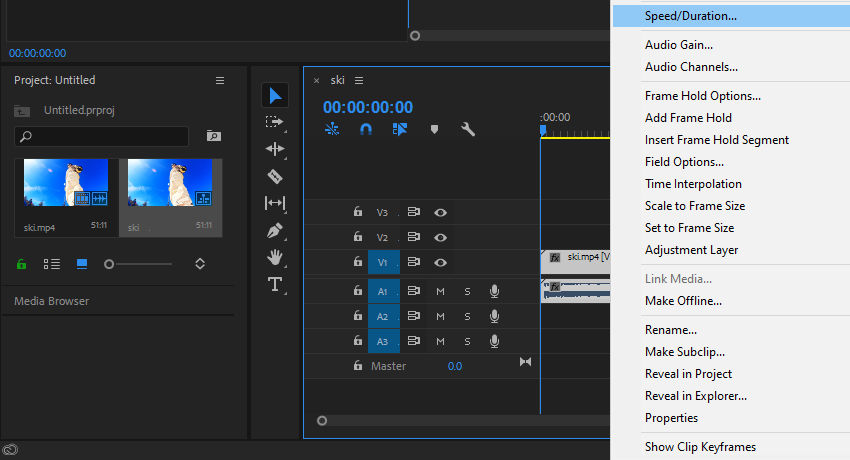The image size is (850, 460).
Task: Select the Ripple Edit tool
Action: tap(275, 149)
